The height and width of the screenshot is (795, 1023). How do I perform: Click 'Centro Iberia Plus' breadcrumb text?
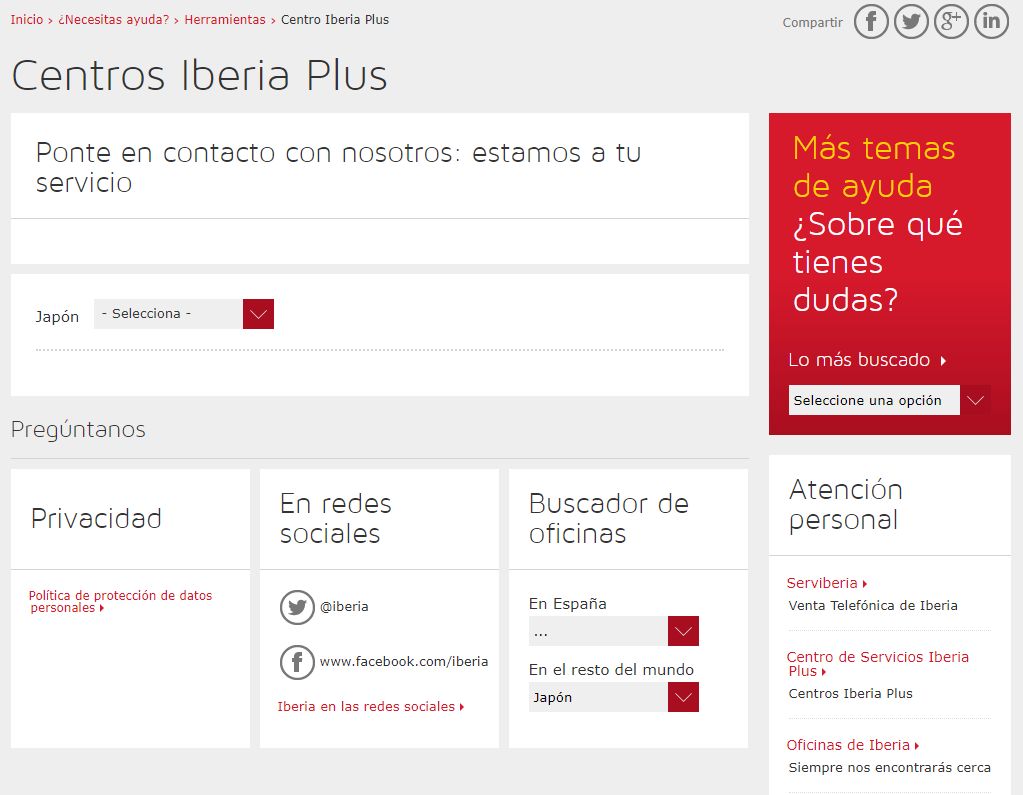point(335,20)
